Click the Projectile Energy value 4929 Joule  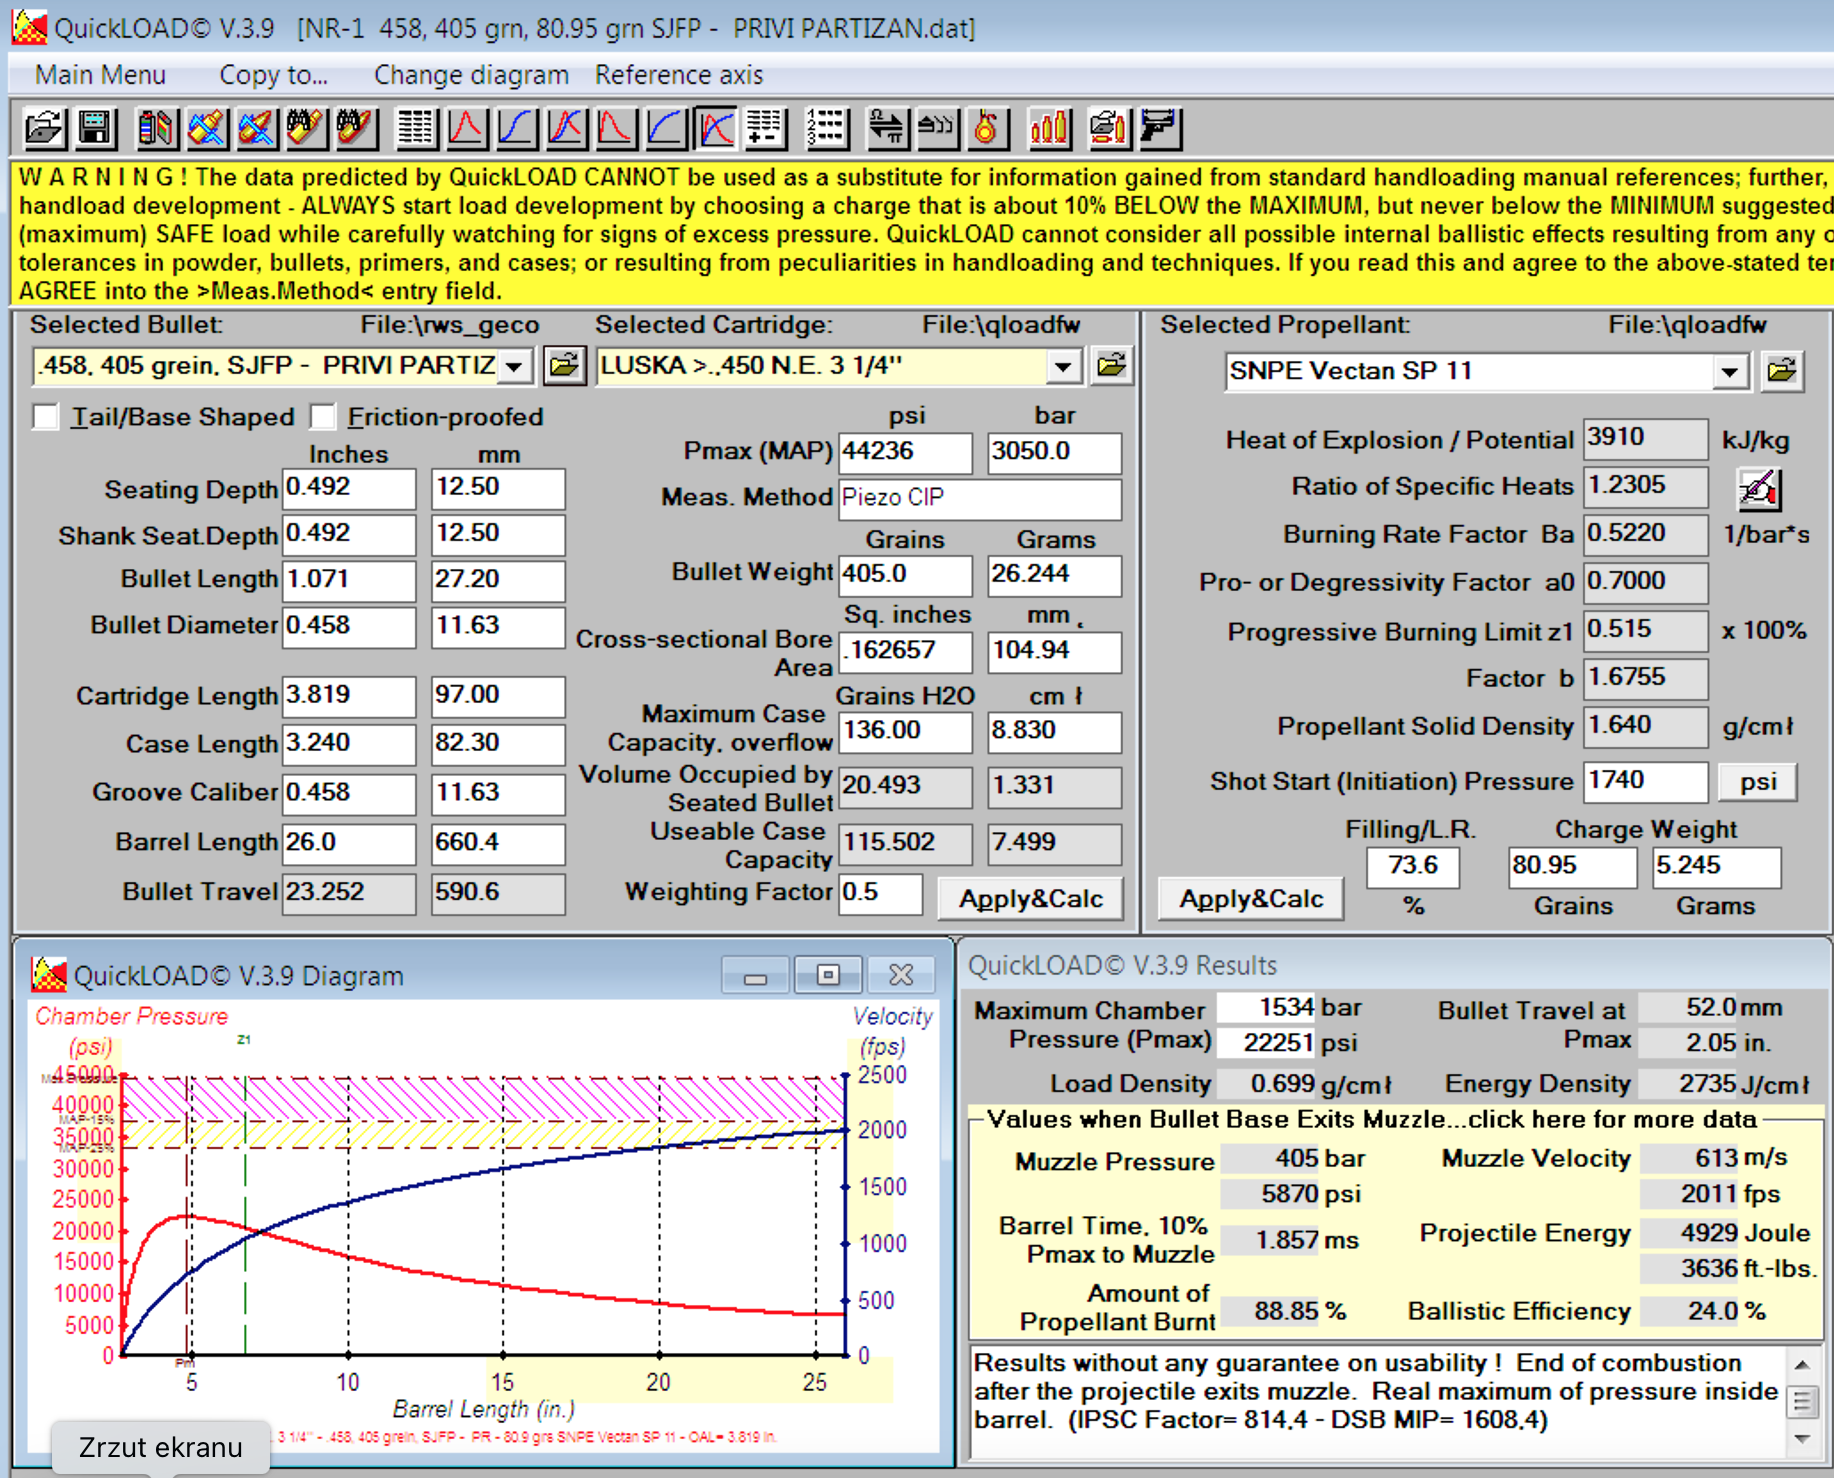[x=1691, y=1234]
